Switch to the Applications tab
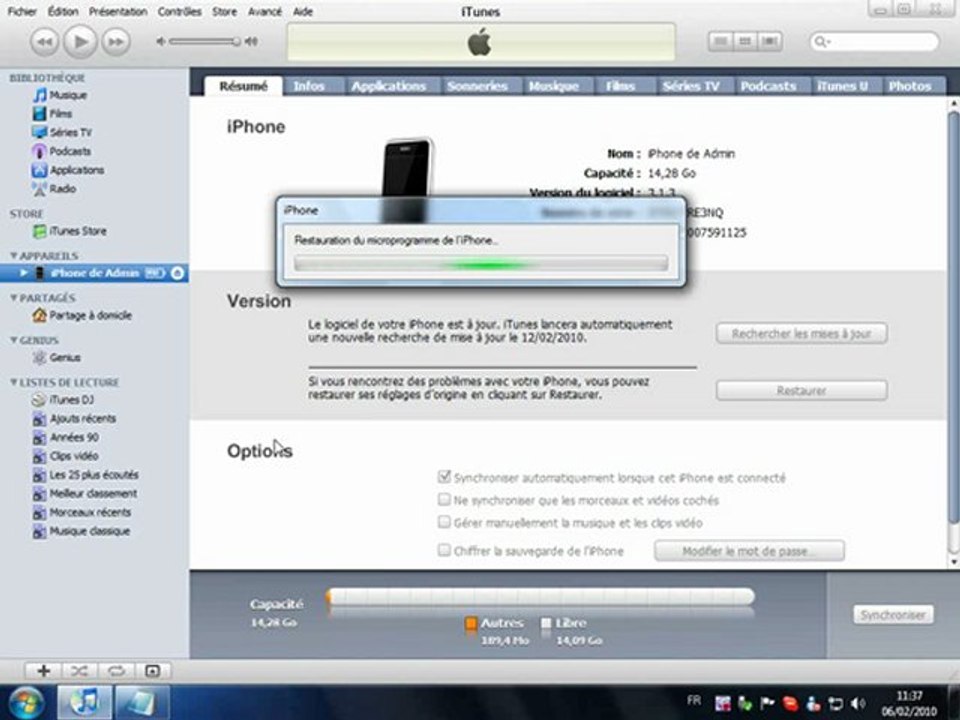This screenshot has height=720, width=960. [389, 86]
